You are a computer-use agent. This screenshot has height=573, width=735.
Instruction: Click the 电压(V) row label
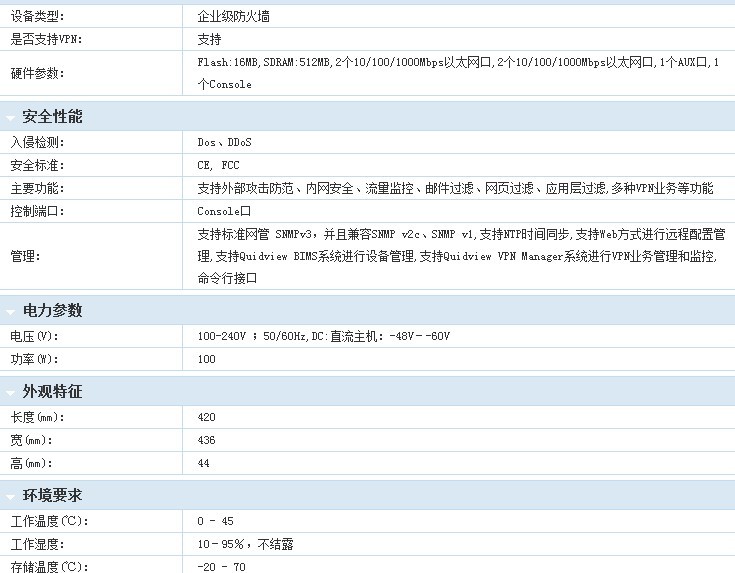click(x=34, y=336)
